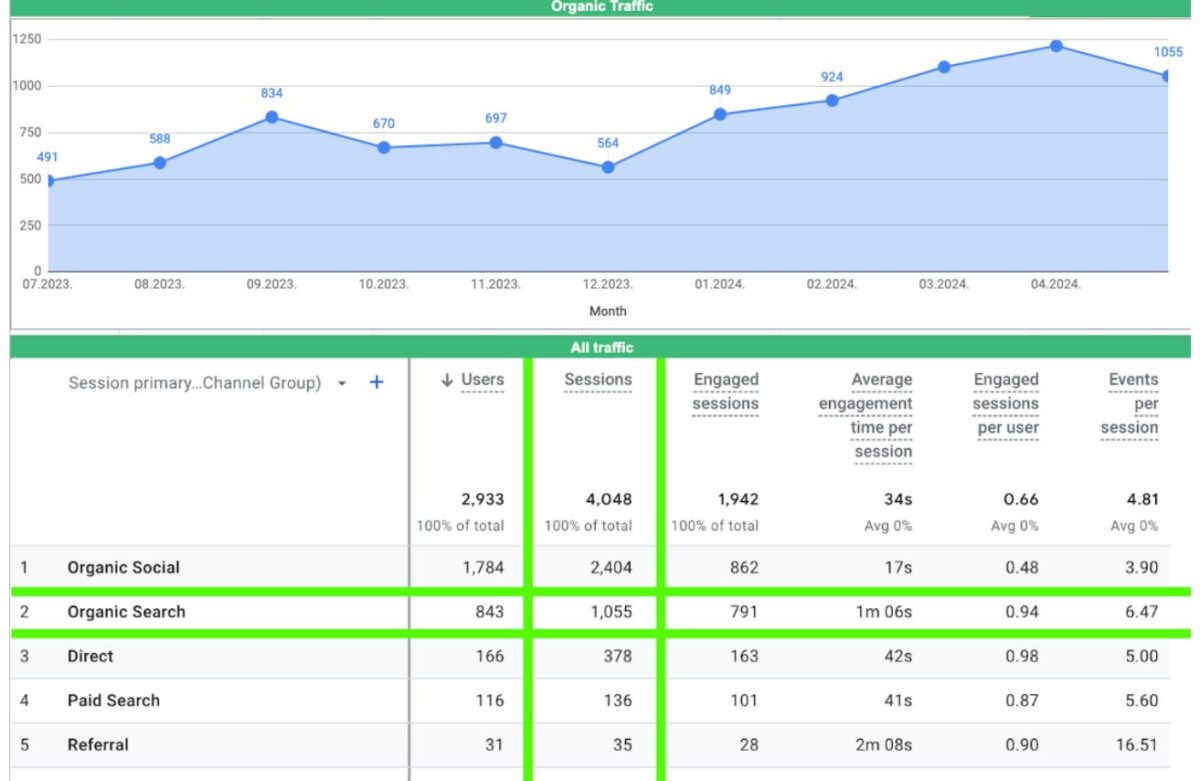This screenshot has height=781, width=1200.
Task: Sort table by Users column header
Action: pos(482,380)
